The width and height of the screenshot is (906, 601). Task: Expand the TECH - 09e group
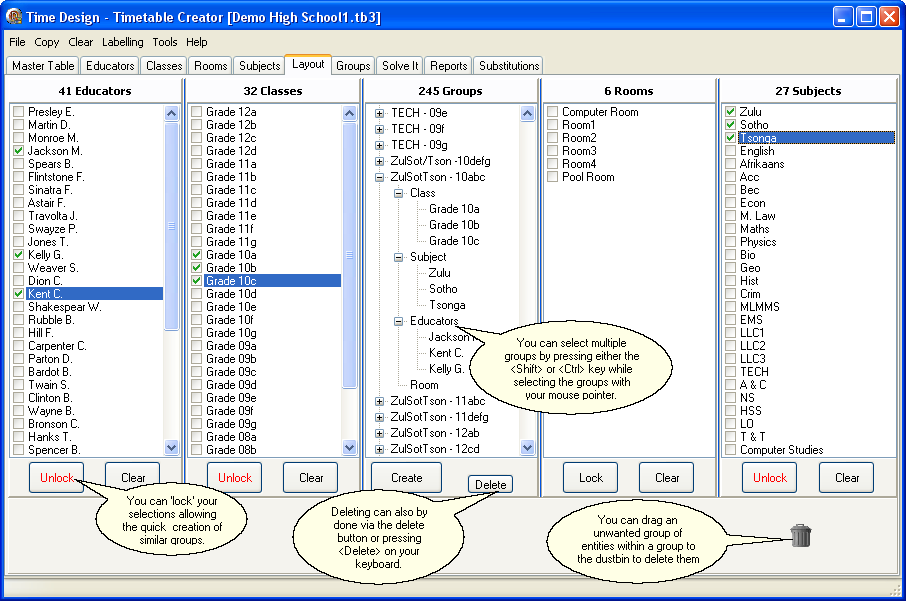(379, 113)
